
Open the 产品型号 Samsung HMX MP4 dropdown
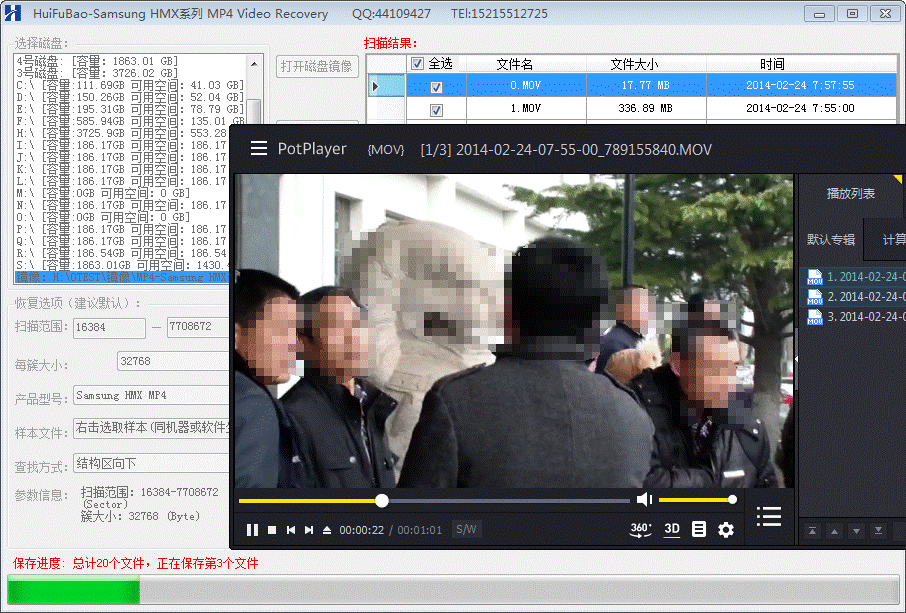[151, 396]
